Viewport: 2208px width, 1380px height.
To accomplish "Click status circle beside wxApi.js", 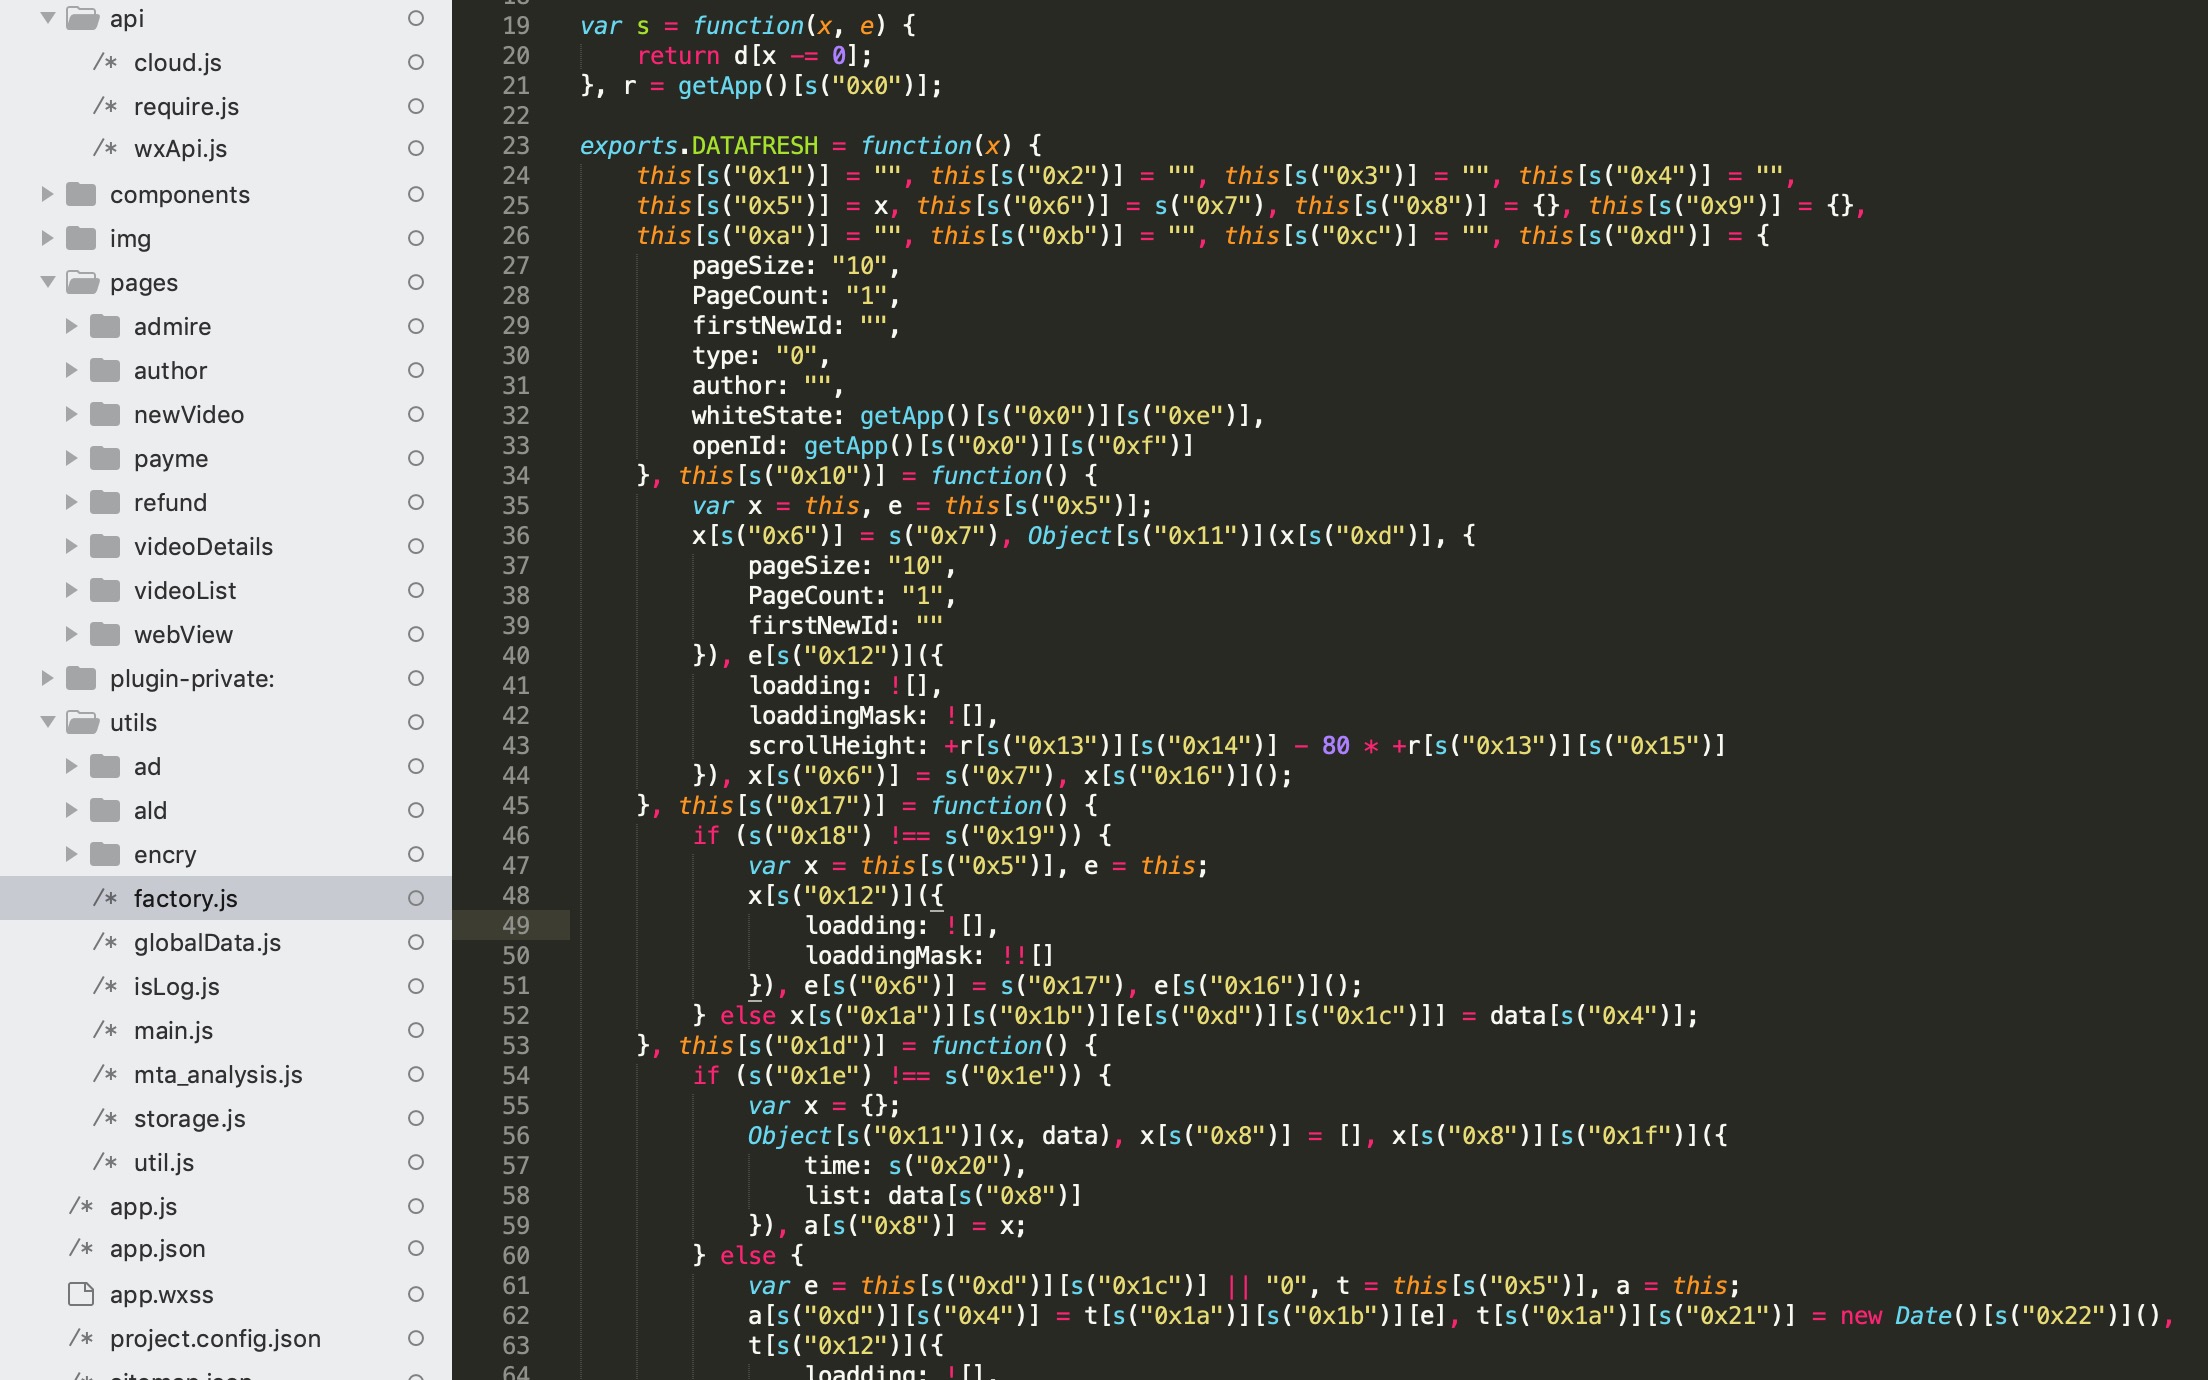I will click(x=416, y=148).
